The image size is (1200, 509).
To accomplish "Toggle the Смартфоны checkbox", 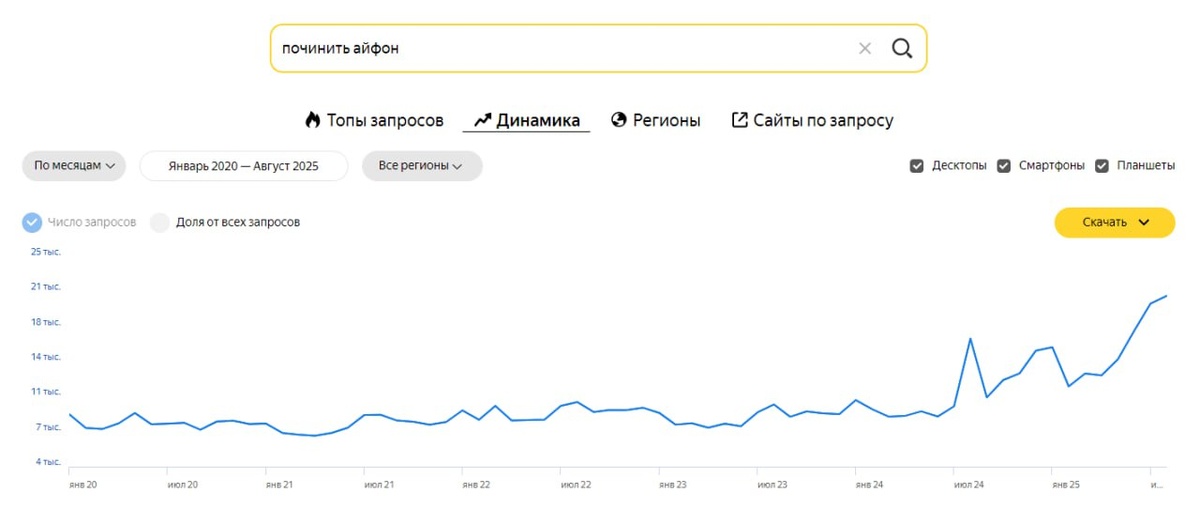I will pos(1004,166).
